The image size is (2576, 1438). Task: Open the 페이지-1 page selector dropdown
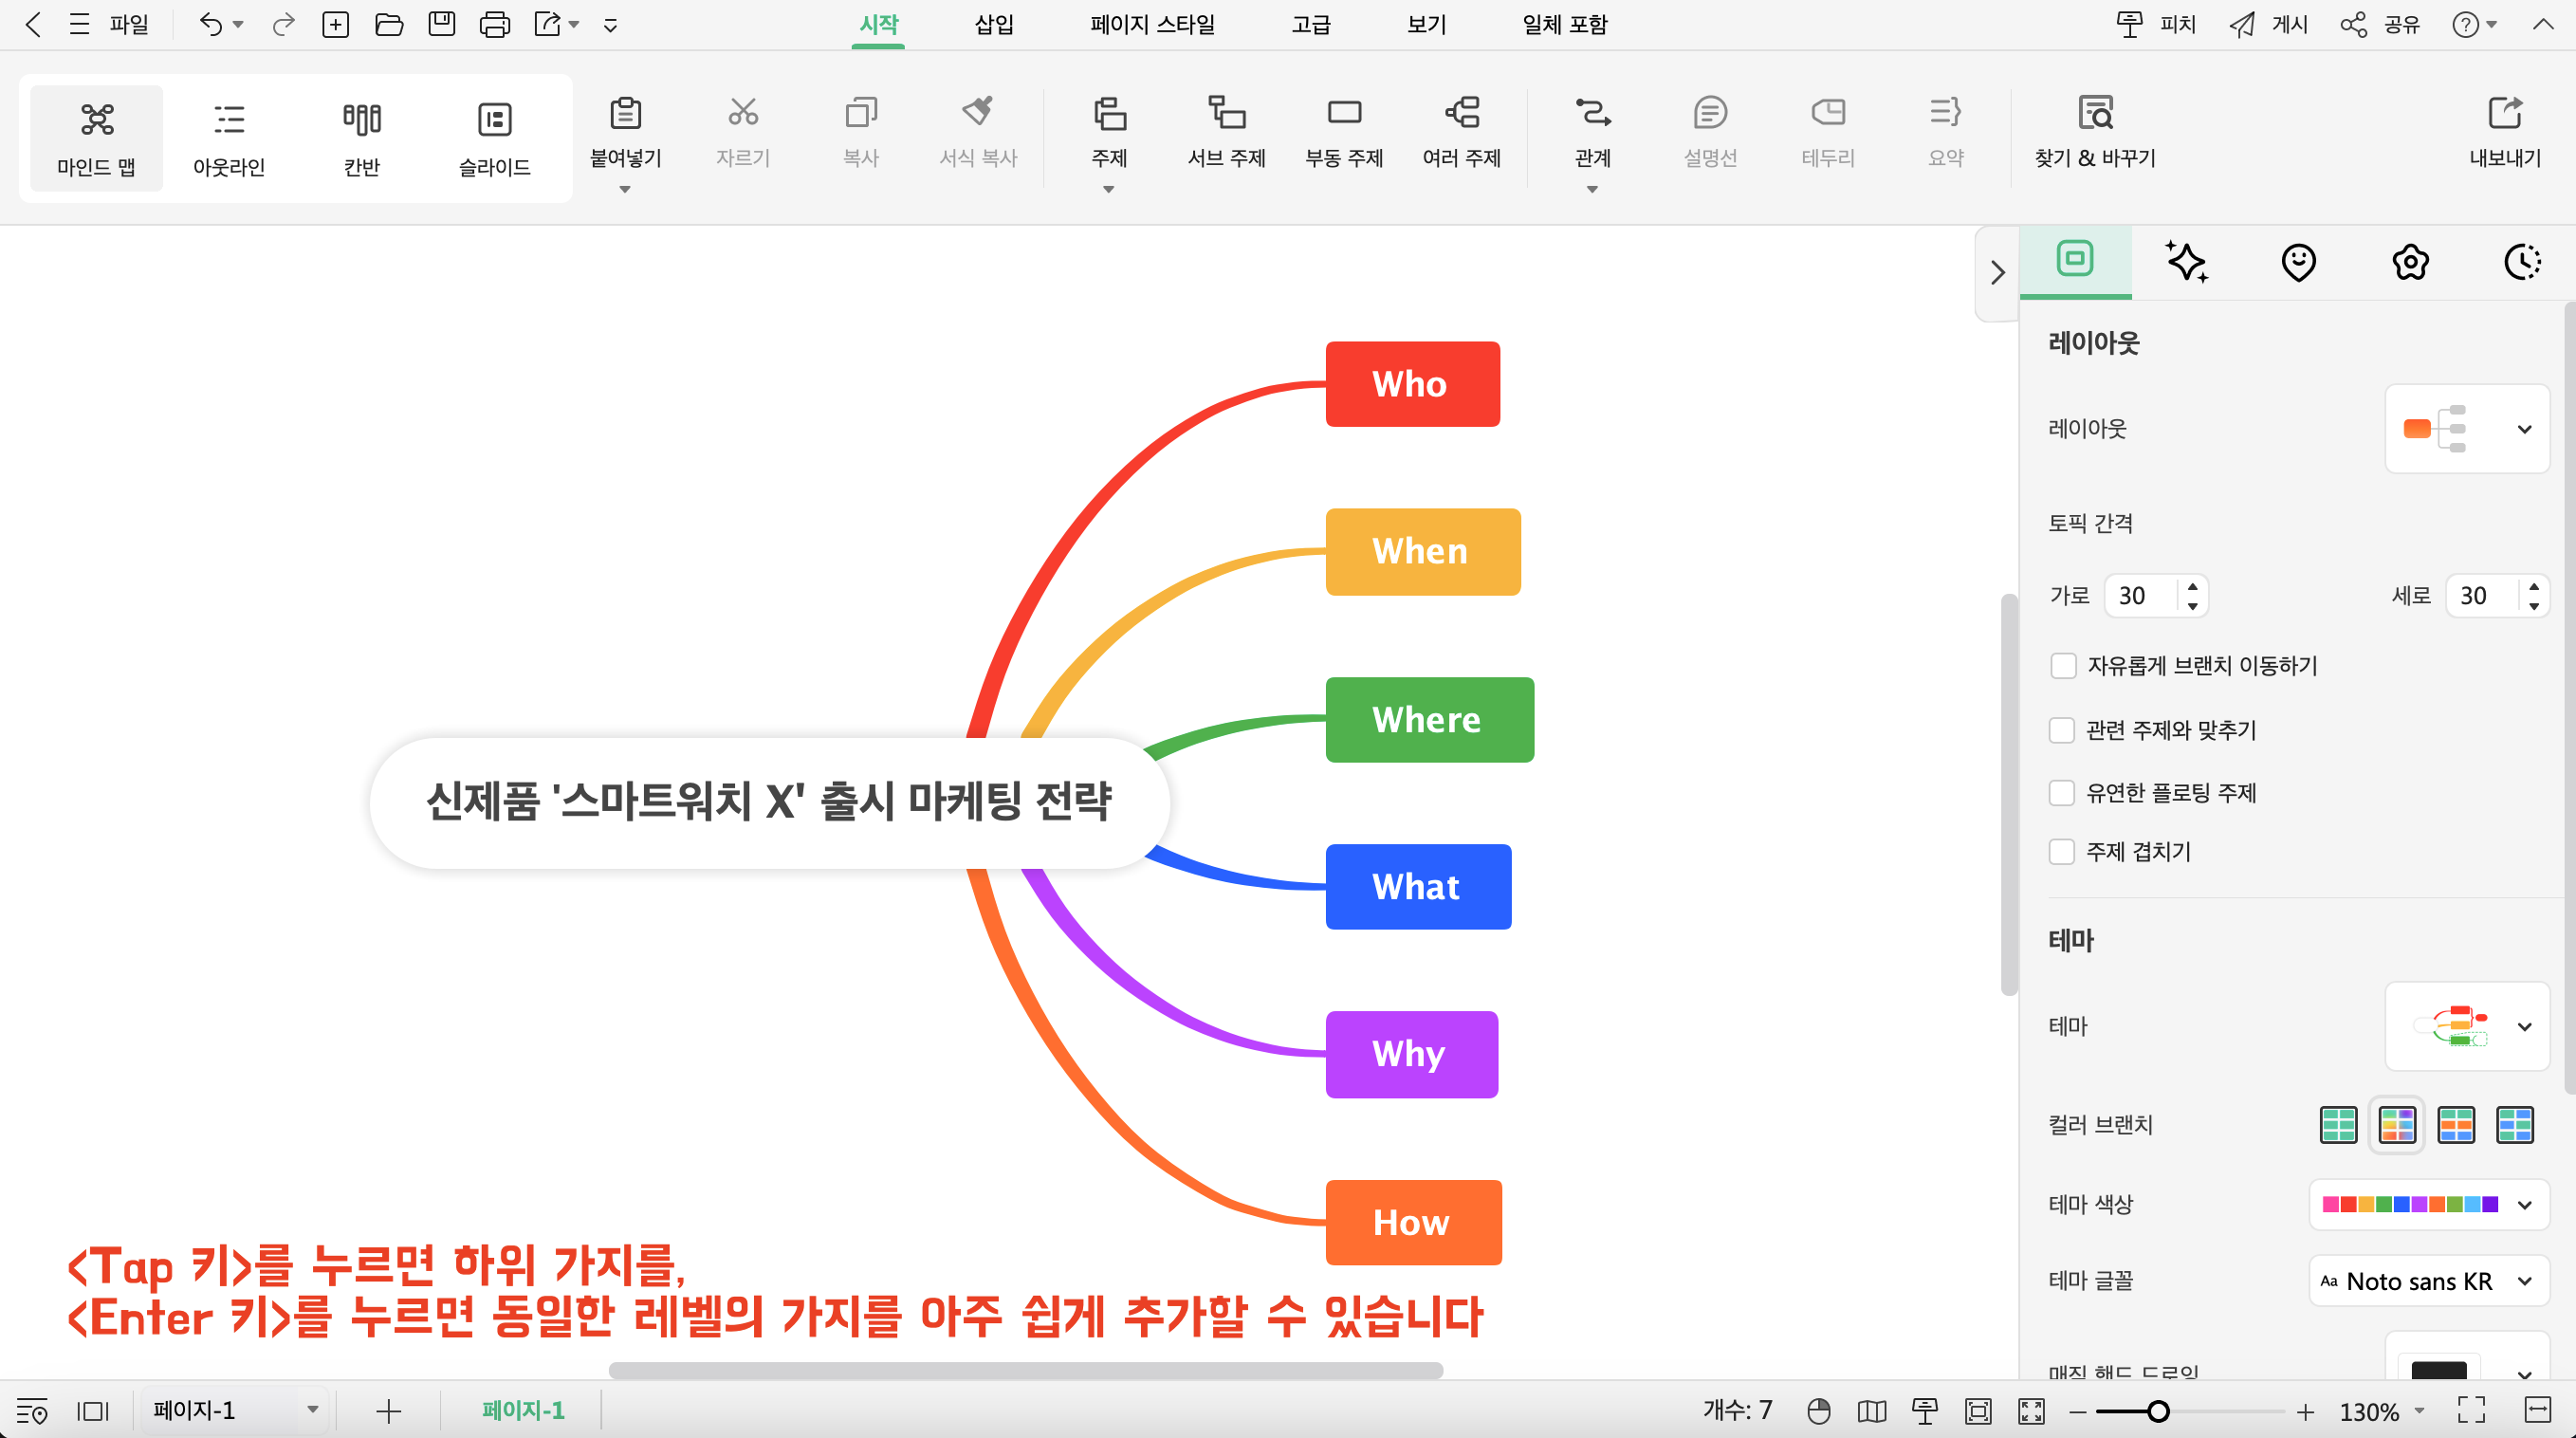(x=236, y=1411)
